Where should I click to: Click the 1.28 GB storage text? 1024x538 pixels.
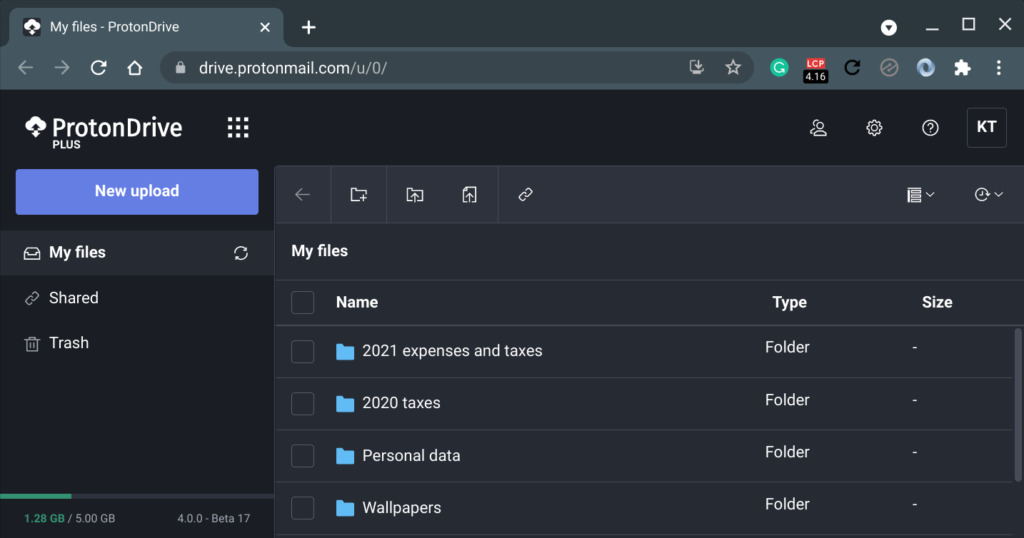[44, 518]
